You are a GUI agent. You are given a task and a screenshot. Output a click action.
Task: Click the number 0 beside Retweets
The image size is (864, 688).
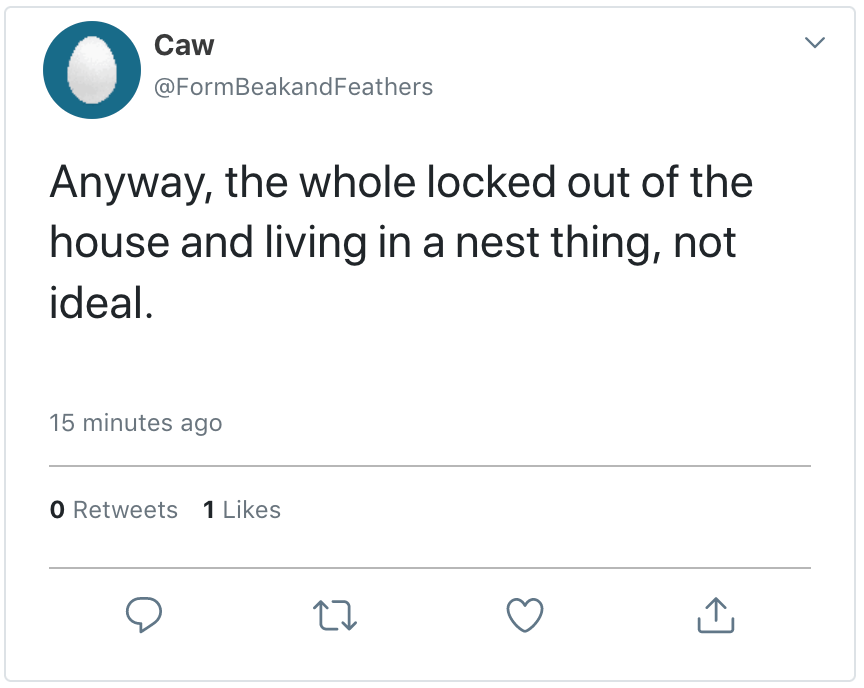pyautogui.click(x=57, y=510)
